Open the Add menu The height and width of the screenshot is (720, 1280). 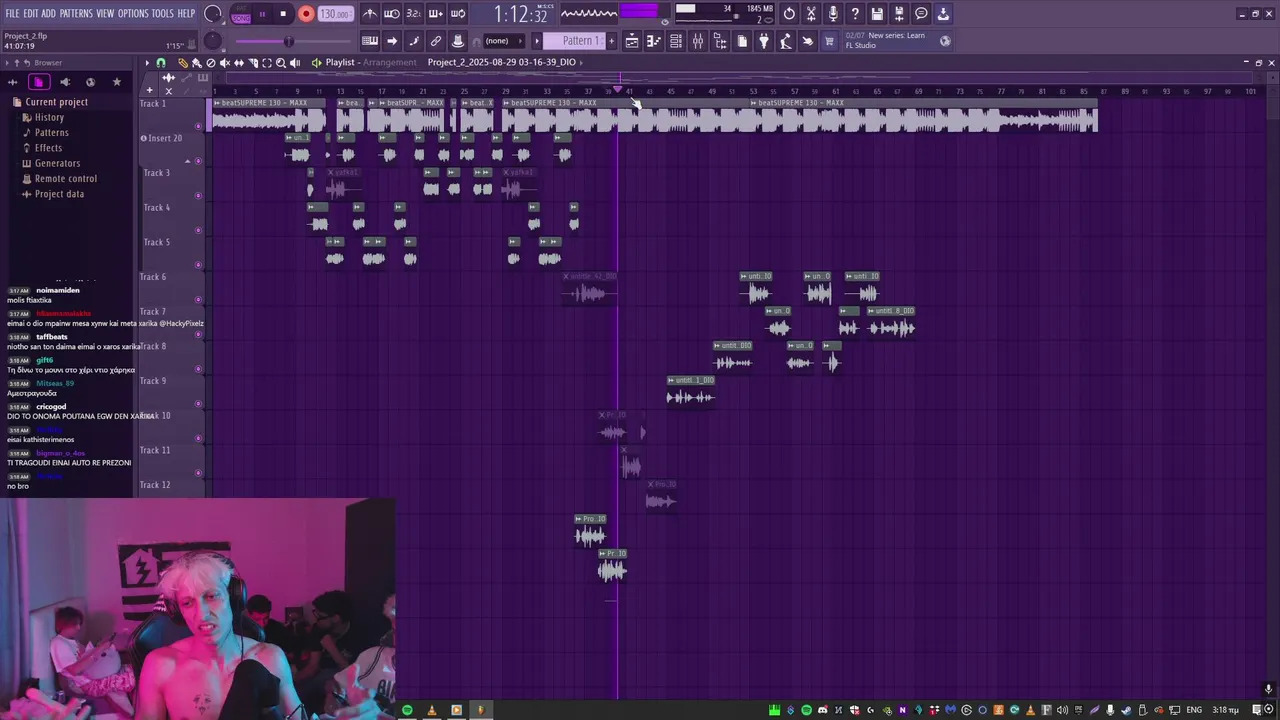click(x=49, y=13)
